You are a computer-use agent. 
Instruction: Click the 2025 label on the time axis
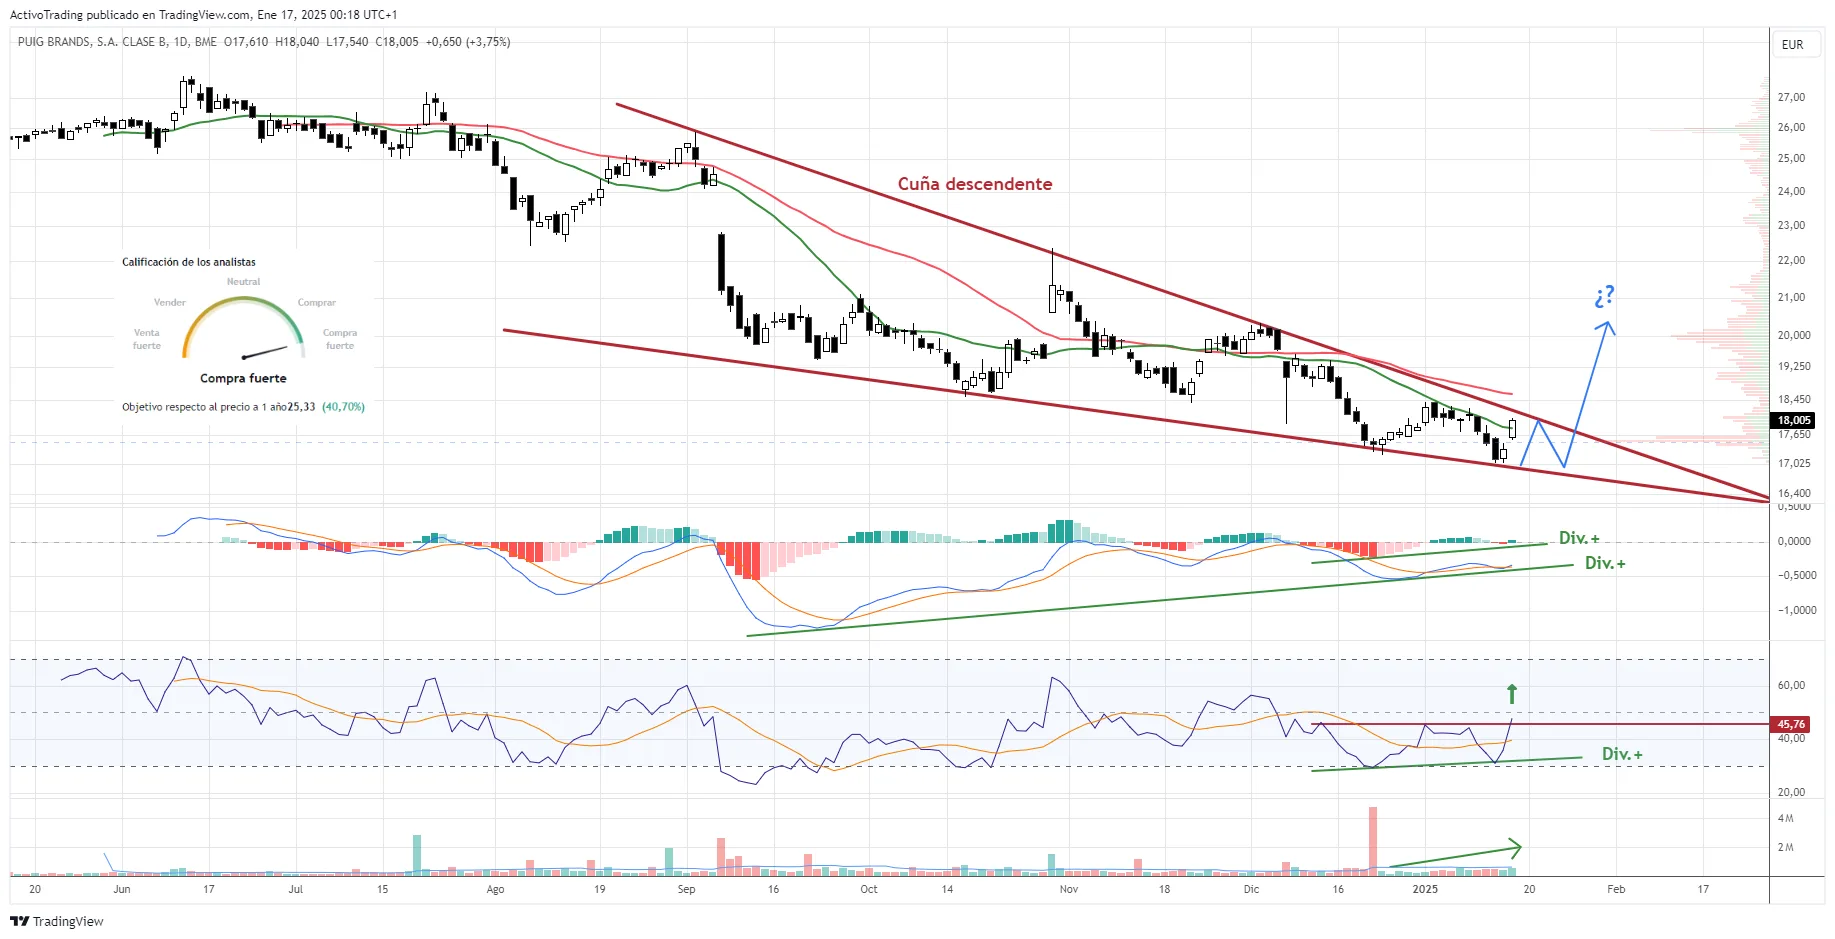click(x=1425, y=889)
